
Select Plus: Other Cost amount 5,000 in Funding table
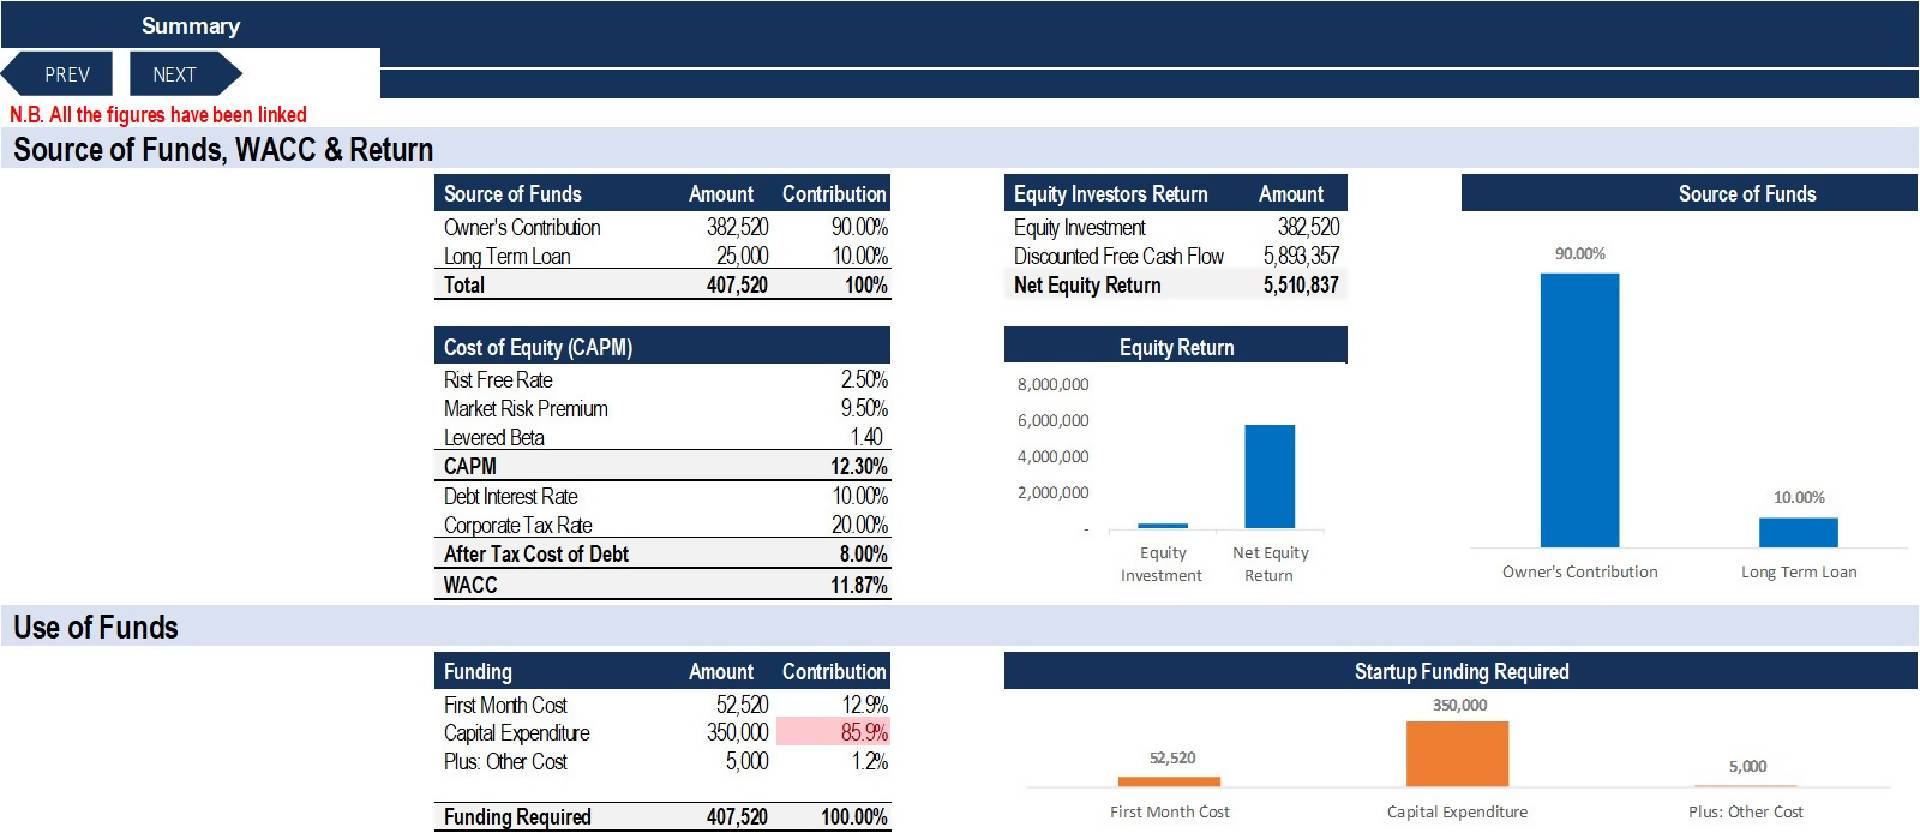click(x=747, y=761)
